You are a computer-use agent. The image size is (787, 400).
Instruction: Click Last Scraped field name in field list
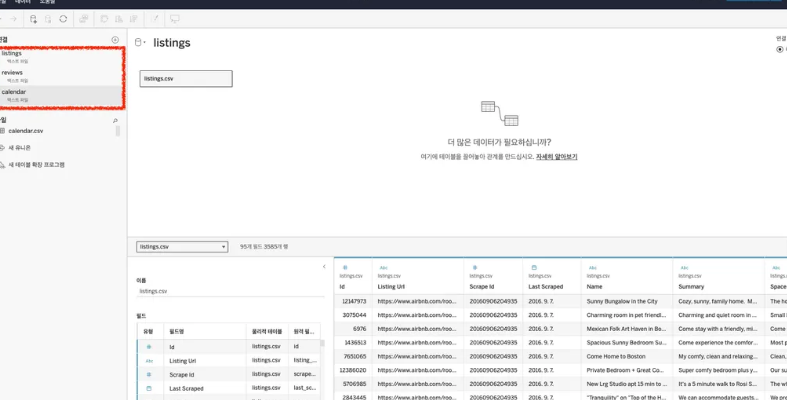(186, 388)
